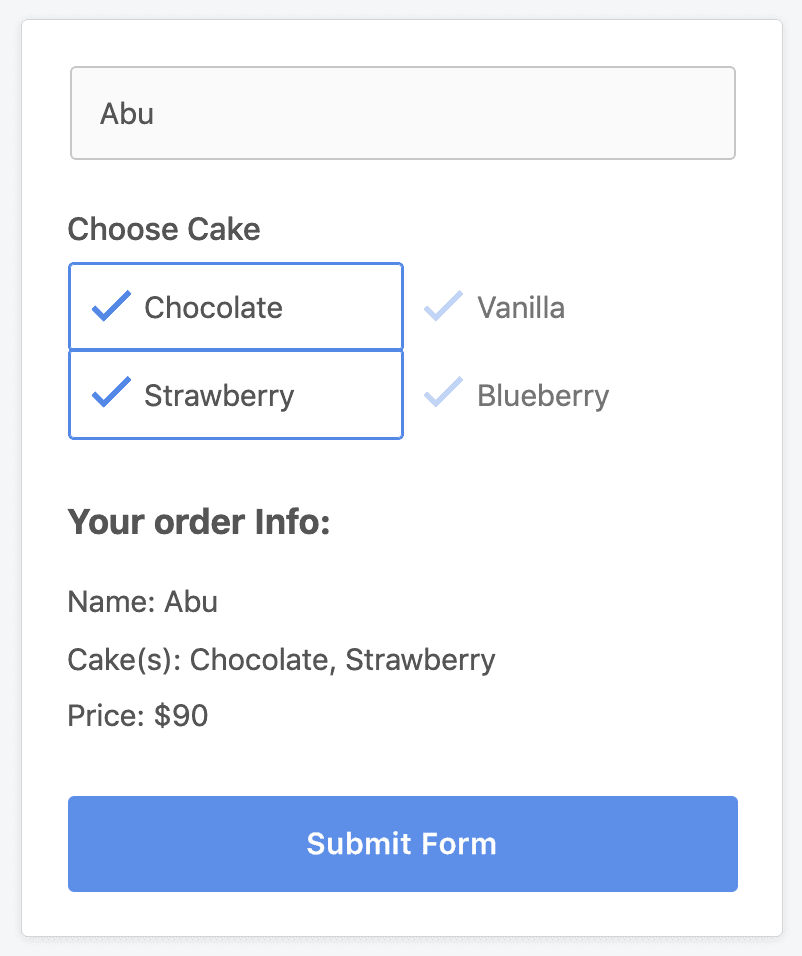Click the "Blueberry" checkbox label text

click(x=543, y=396)
